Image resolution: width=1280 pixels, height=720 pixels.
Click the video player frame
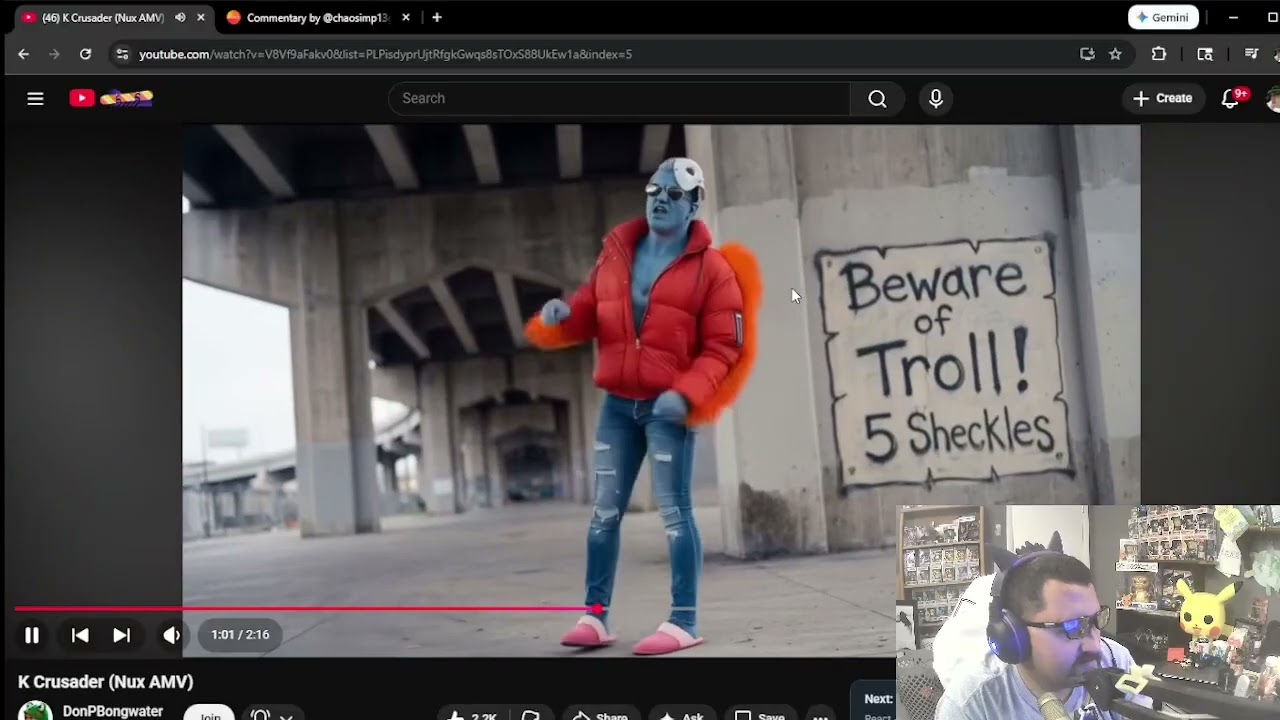point(661,390)
